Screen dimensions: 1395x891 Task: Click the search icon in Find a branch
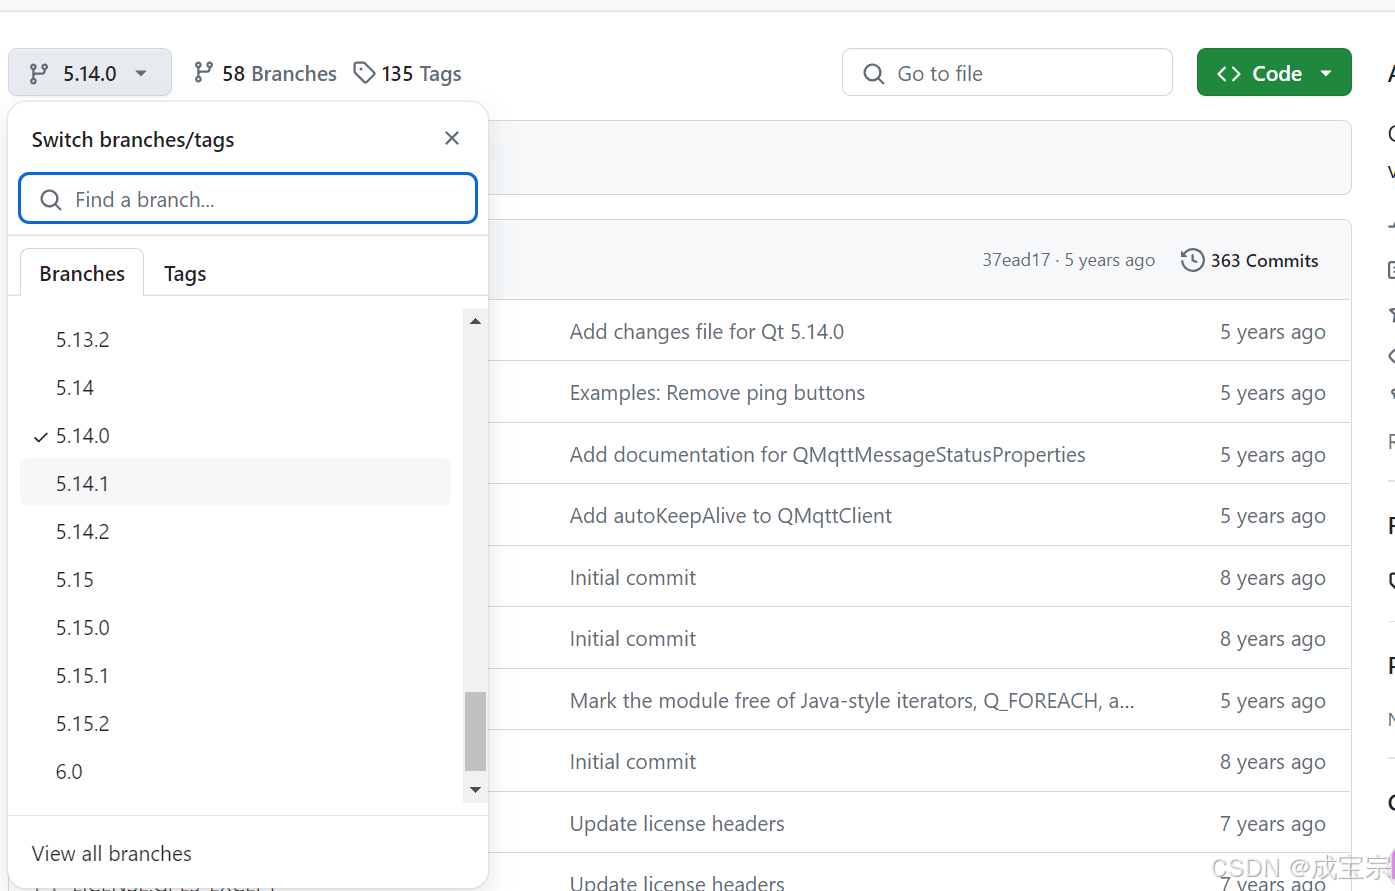[x=51, y=200]
